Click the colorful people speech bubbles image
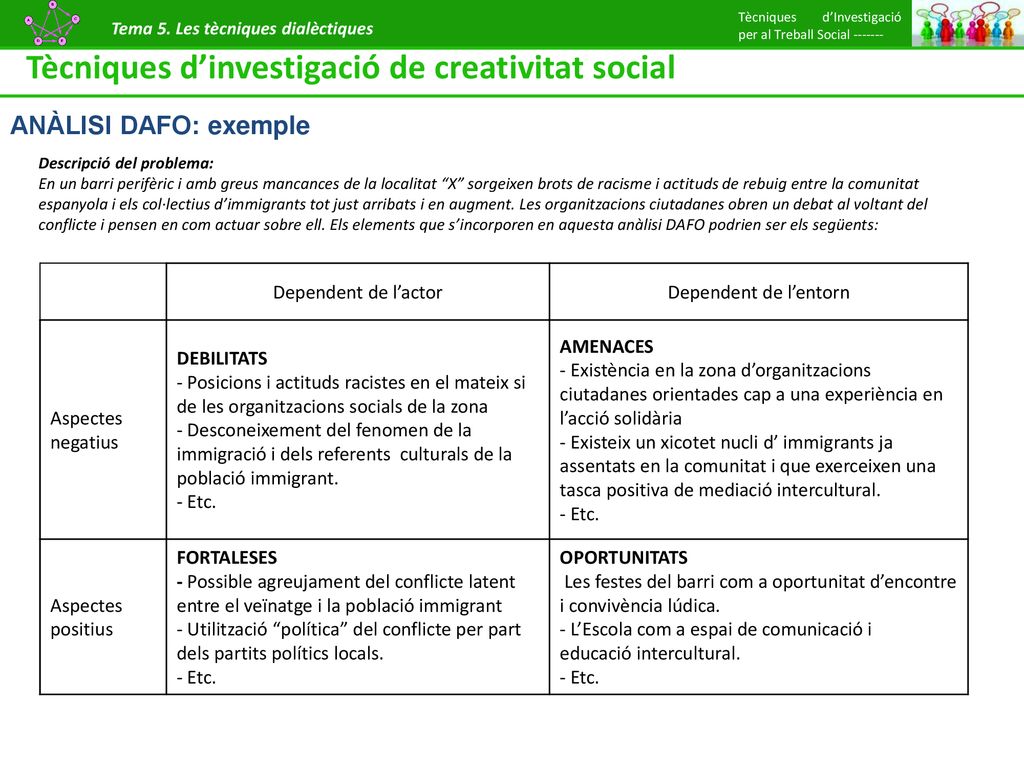This screenshot has height=768, width=1024. tap(967, 24)
